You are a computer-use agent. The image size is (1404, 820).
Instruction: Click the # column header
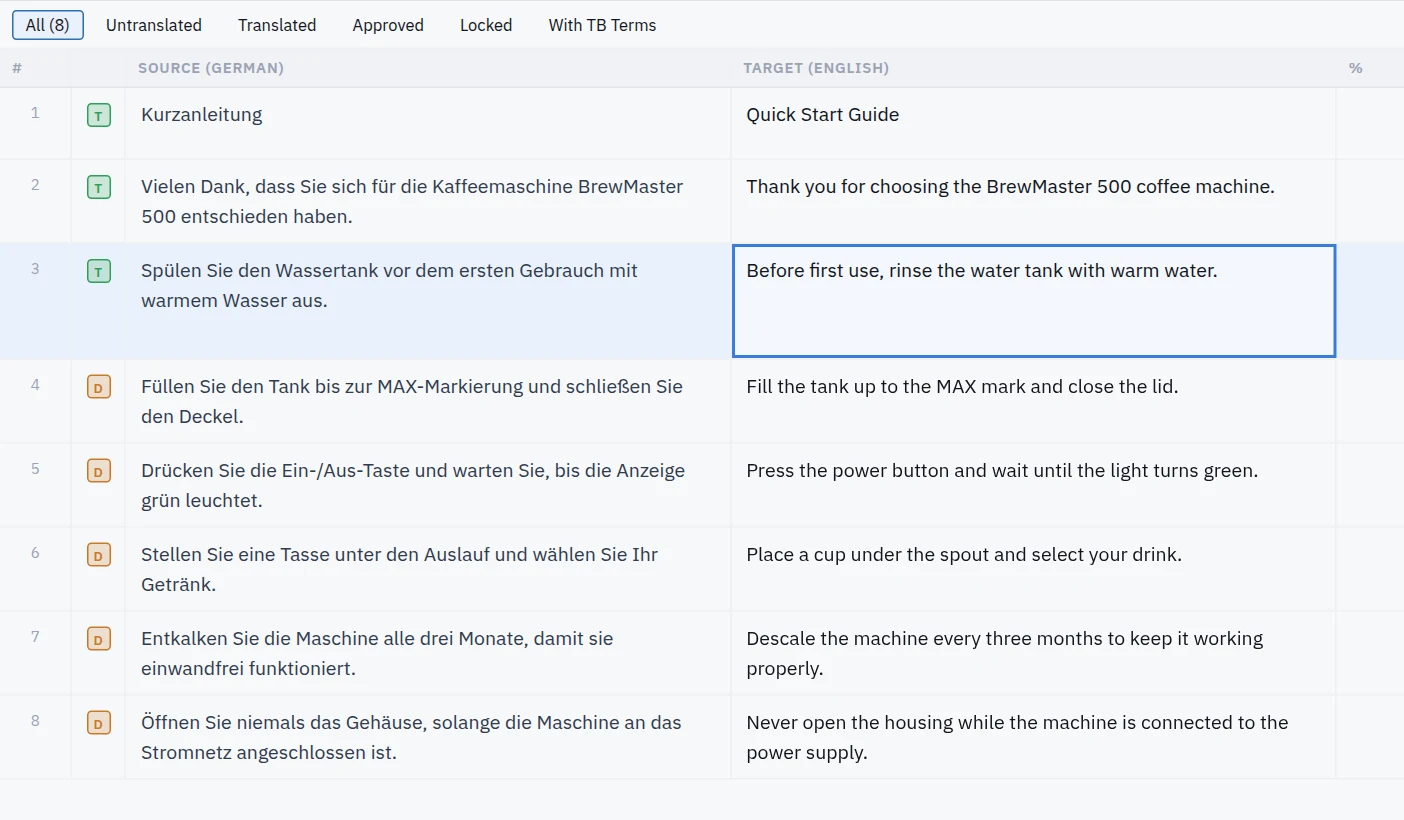point(17,68)
